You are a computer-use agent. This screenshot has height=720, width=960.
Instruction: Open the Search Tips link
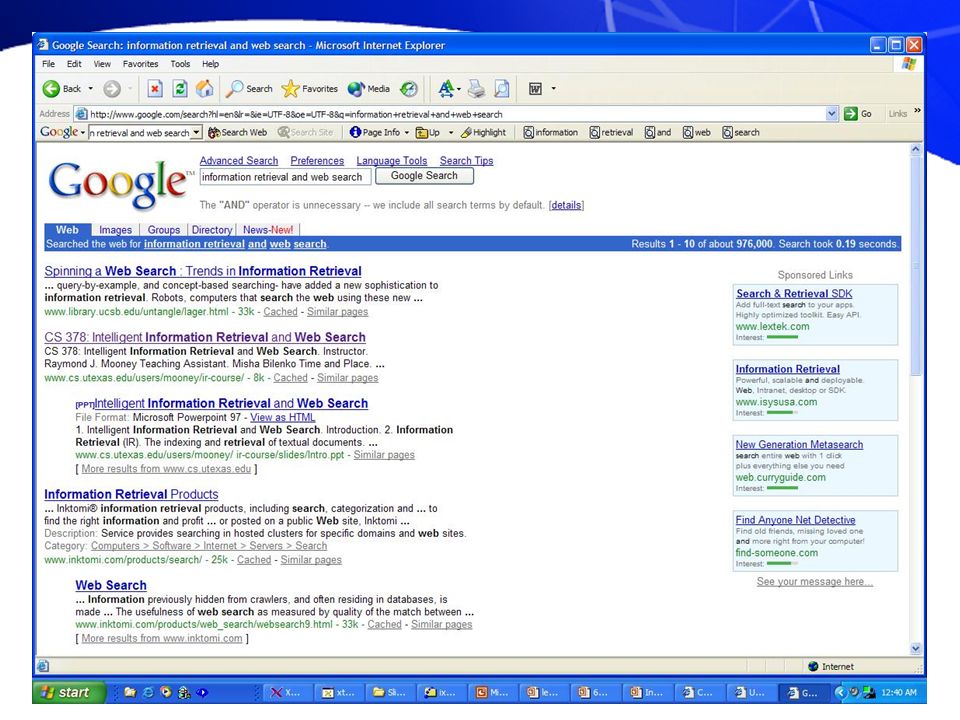pos(467,160)
